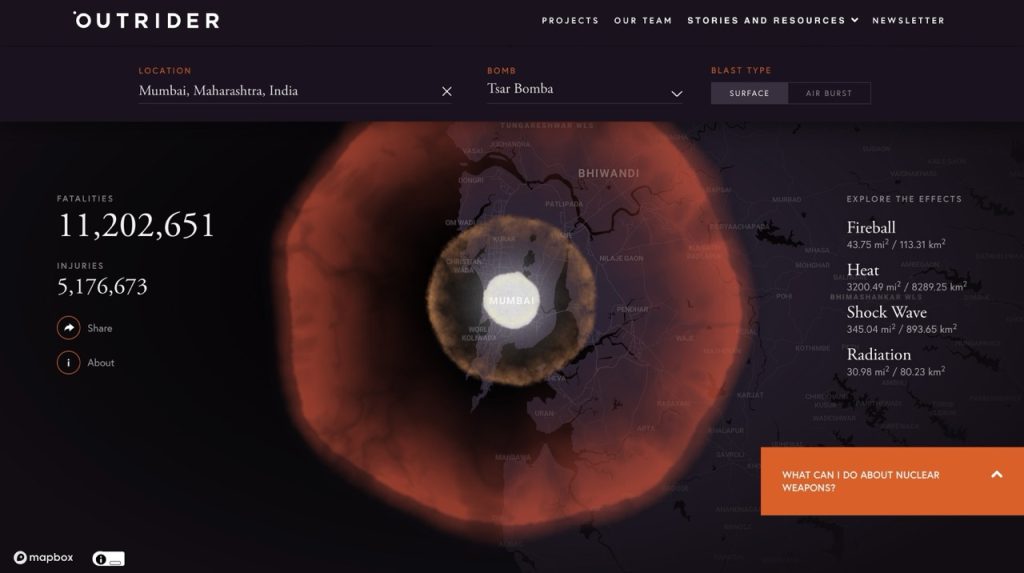Click the chevron on orange banner
The height and width of the screenshot is (573, 1024).
pyautogui.click(x=997, y=475)
